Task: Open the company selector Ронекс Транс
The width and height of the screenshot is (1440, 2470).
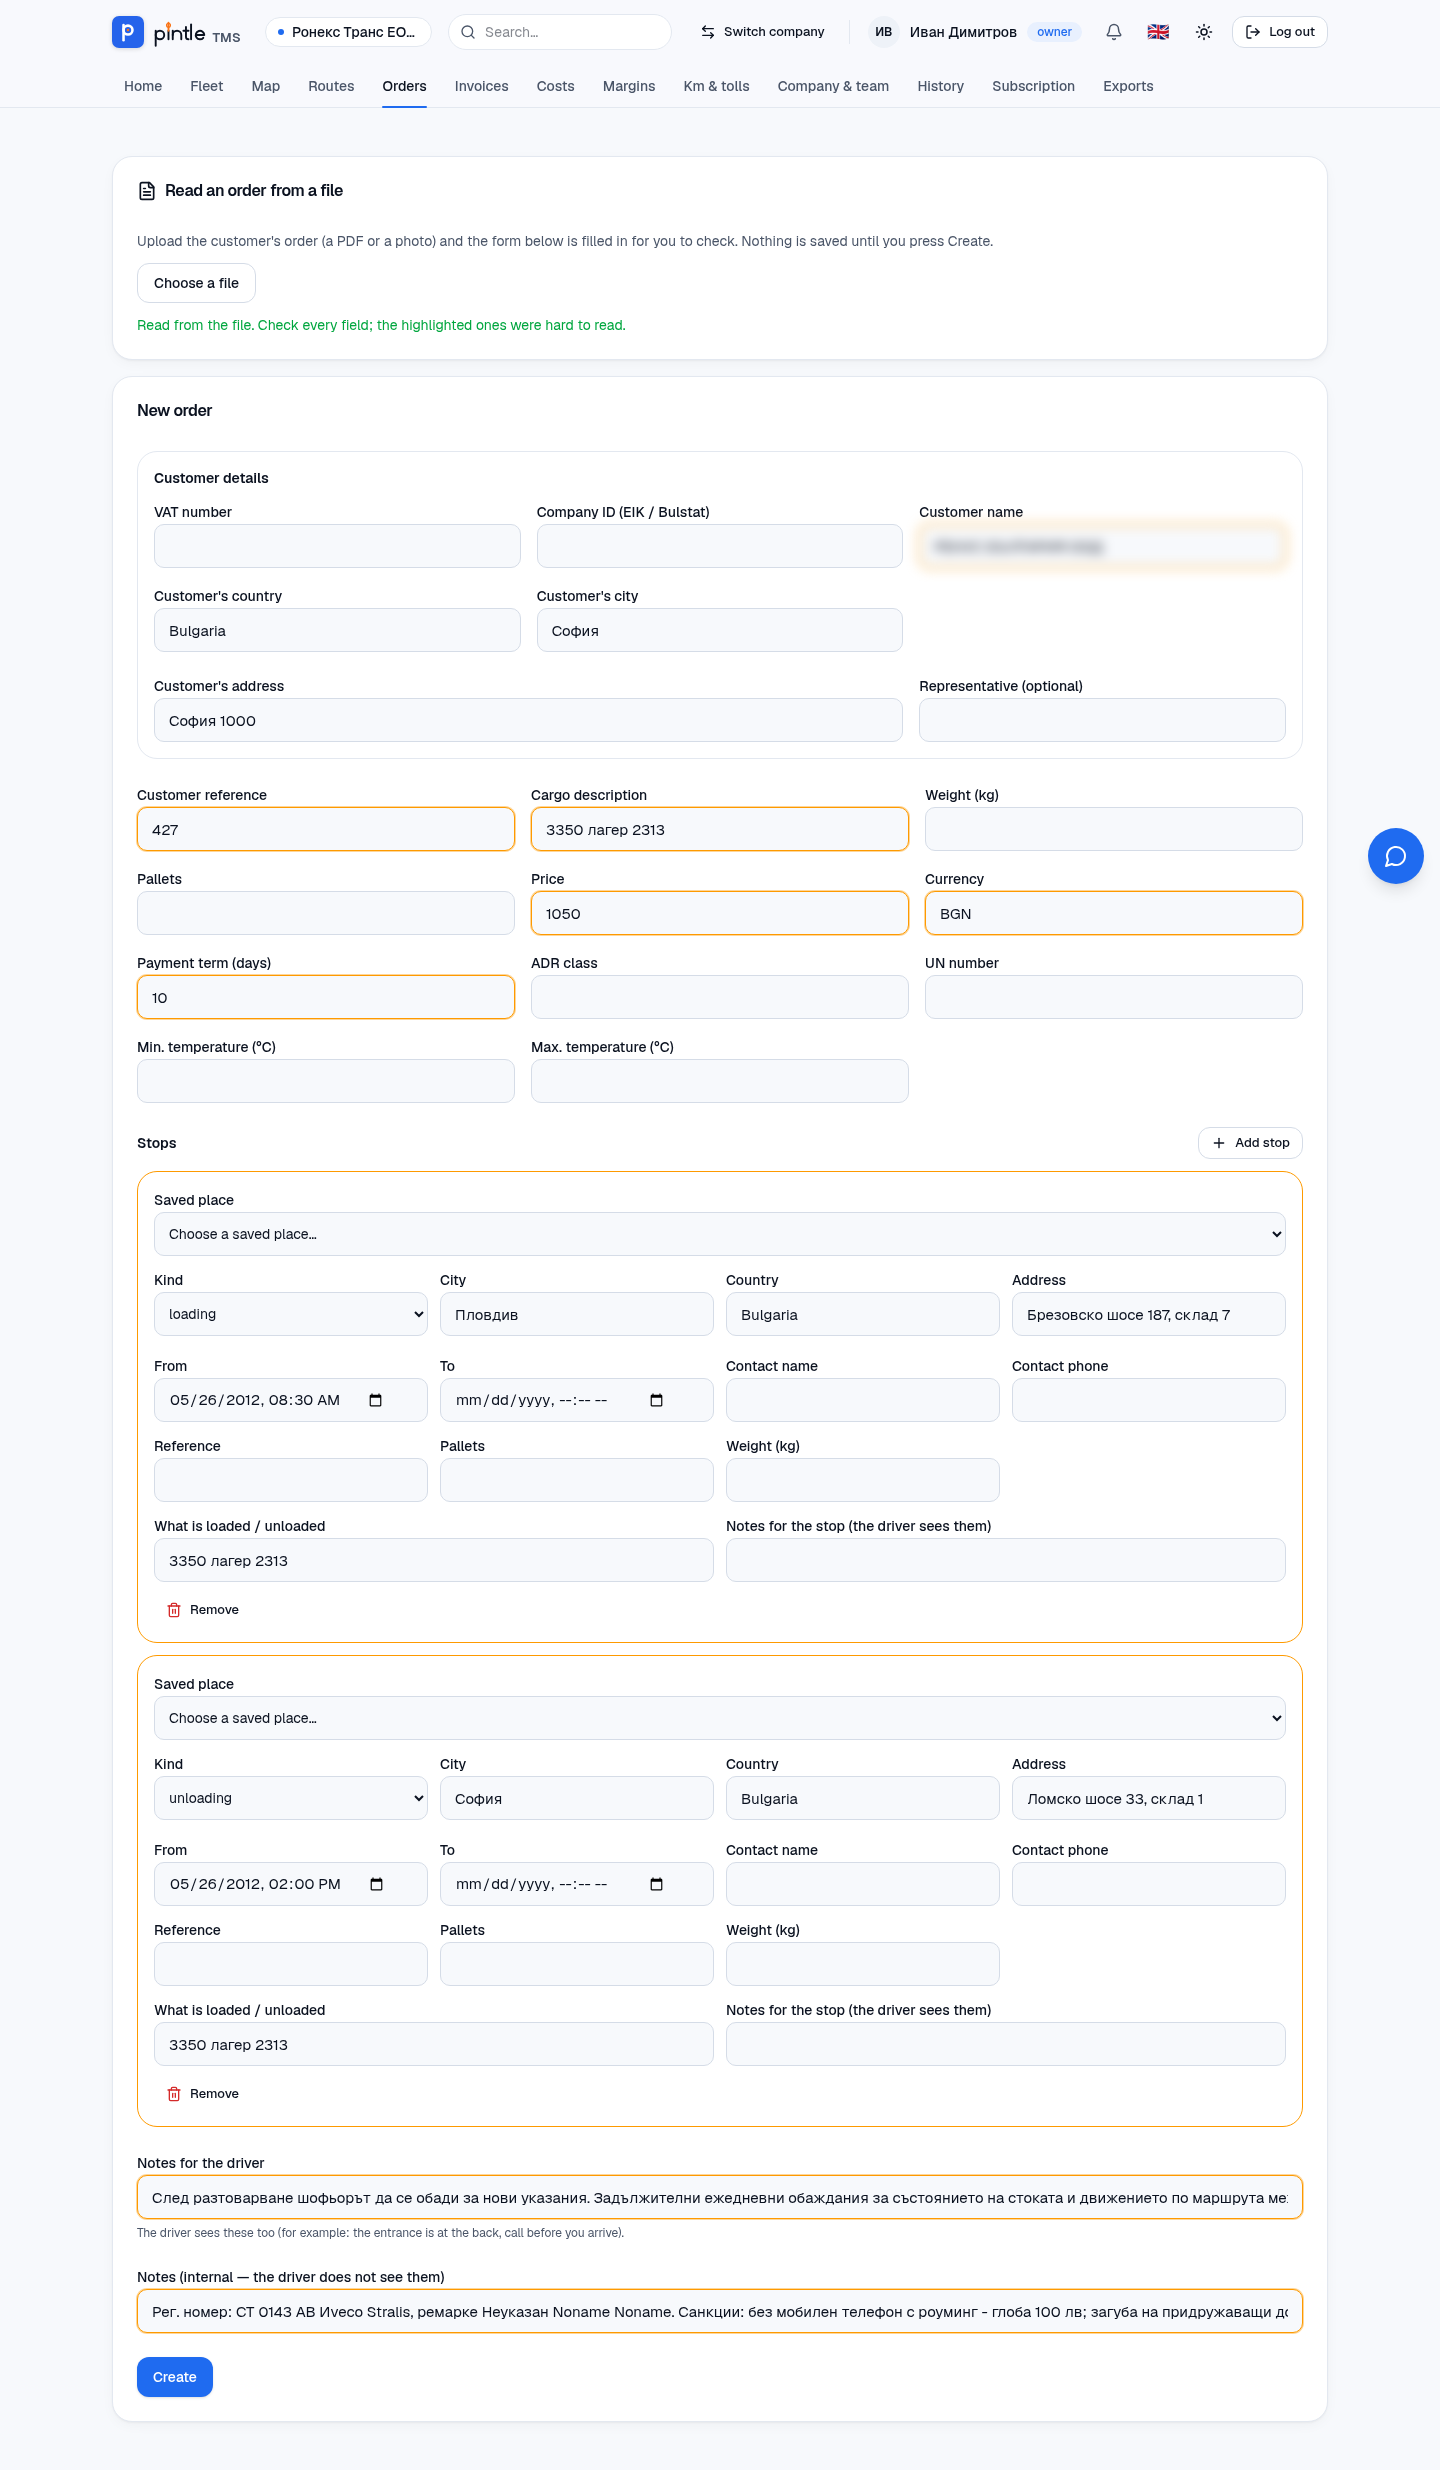Action: coord(348,32)
